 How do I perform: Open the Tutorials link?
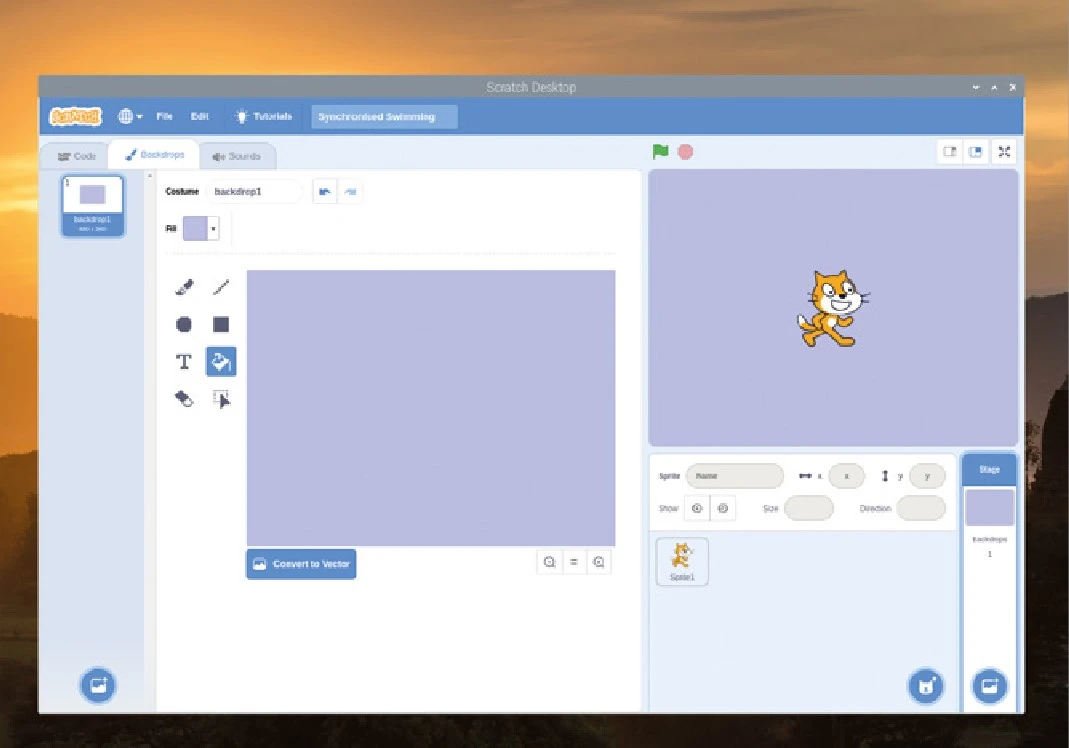[263, 117]
